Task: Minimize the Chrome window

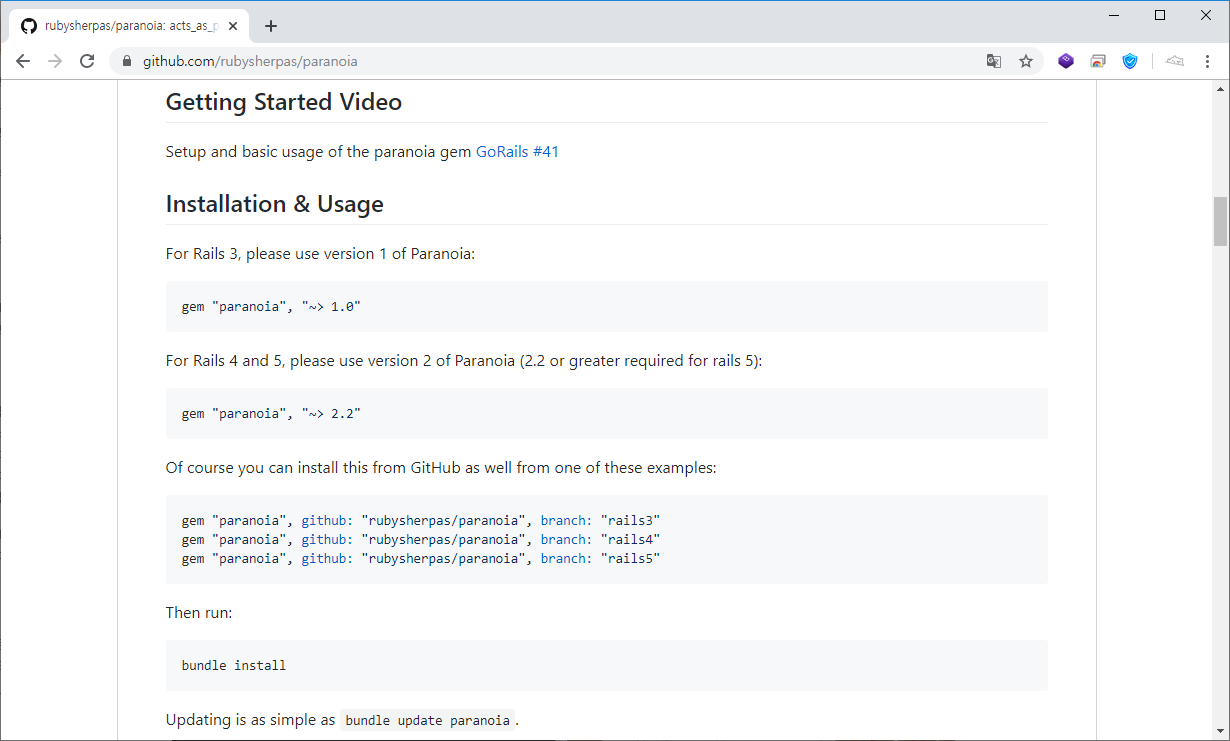Action: 1114,15
